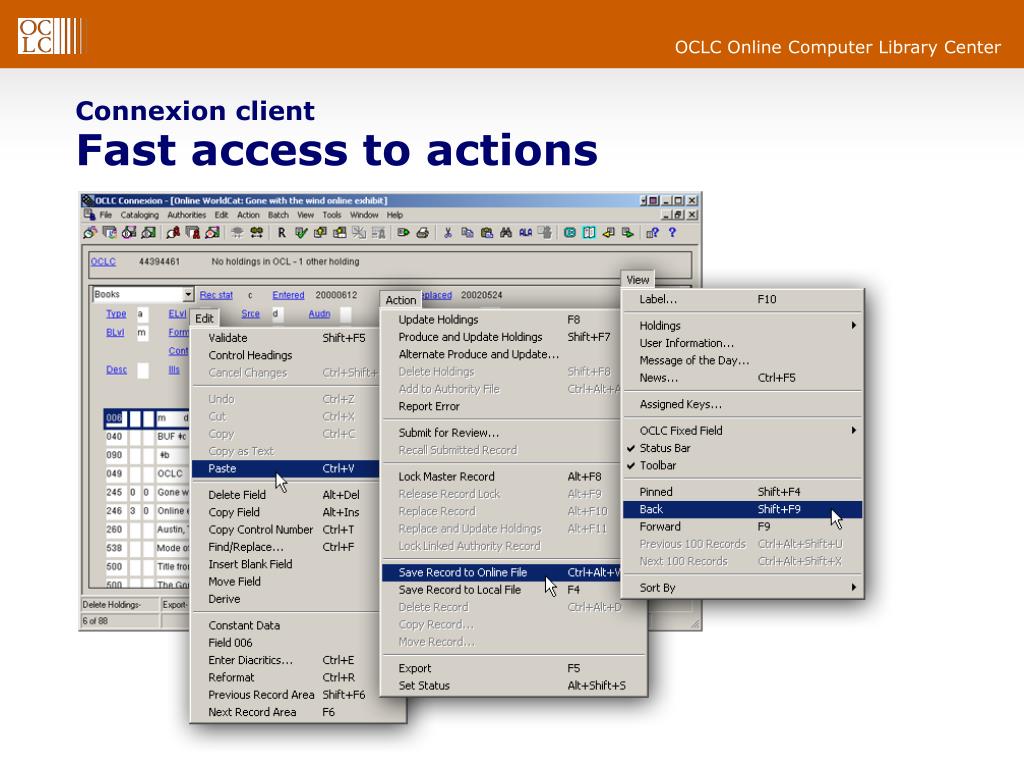Image resolution: width=1024 pixels, height=768 pixels.
Task: Choose Paste in the Edit menu
Action: [x=285, y=468]
